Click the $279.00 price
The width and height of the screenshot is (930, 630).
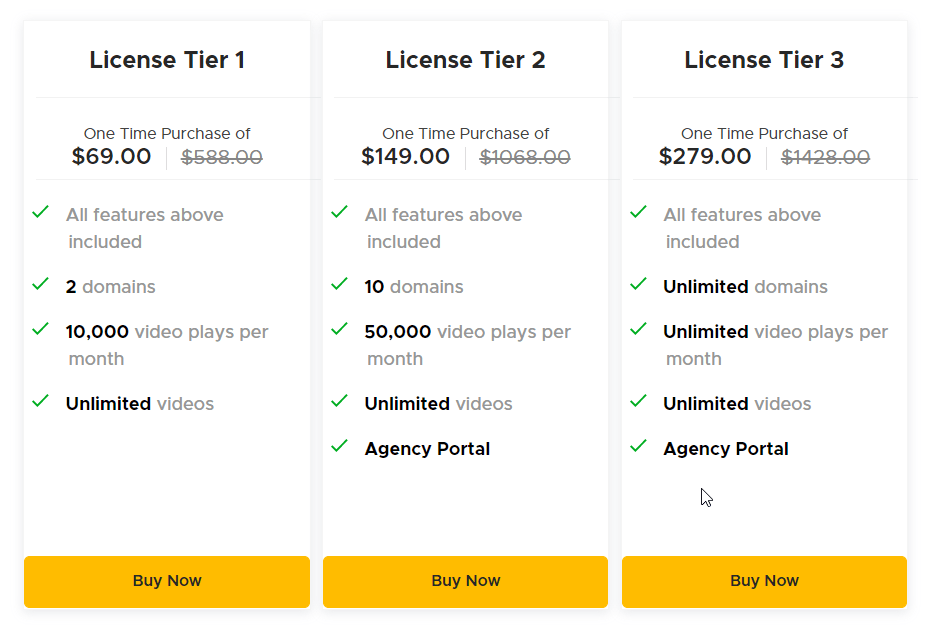(x=705, y=157)
